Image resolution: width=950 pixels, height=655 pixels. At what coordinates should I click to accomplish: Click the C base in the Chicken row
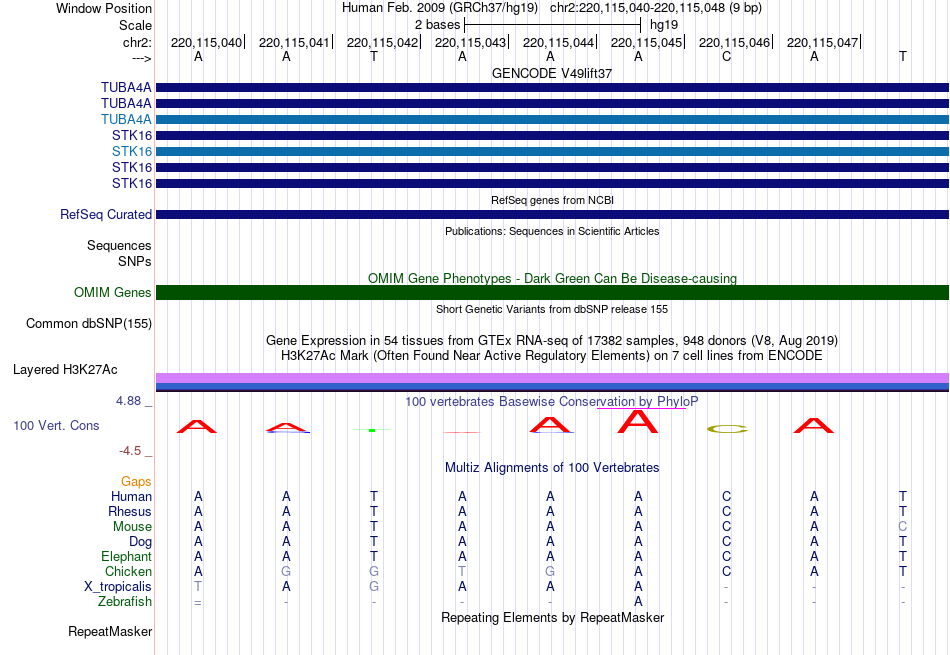click(726, 571)
